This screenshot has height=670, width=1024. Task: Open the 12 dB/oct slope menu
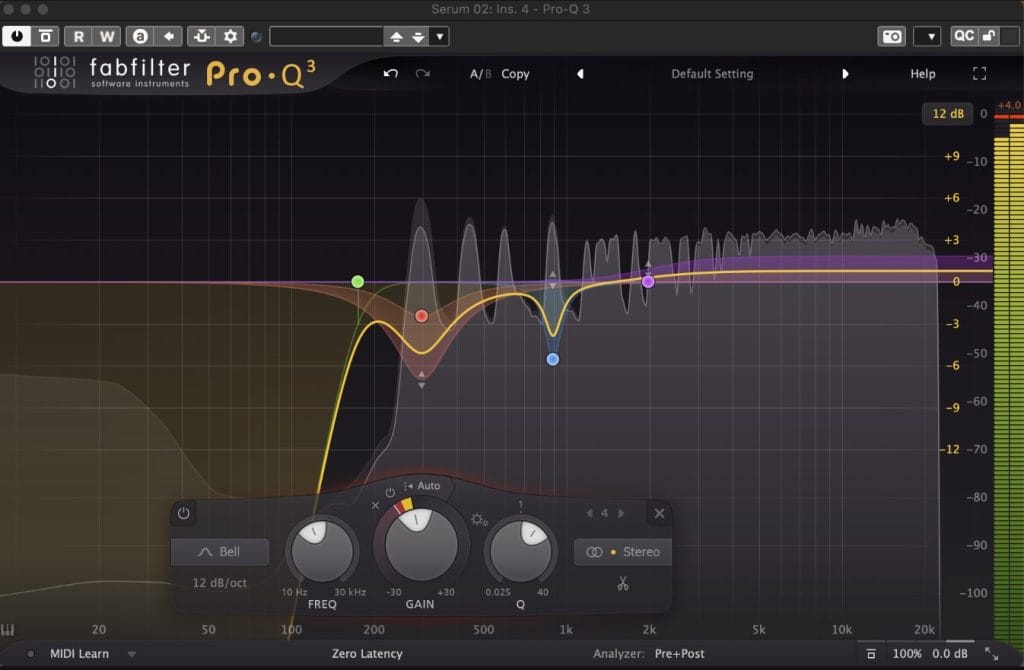[220, 581]
